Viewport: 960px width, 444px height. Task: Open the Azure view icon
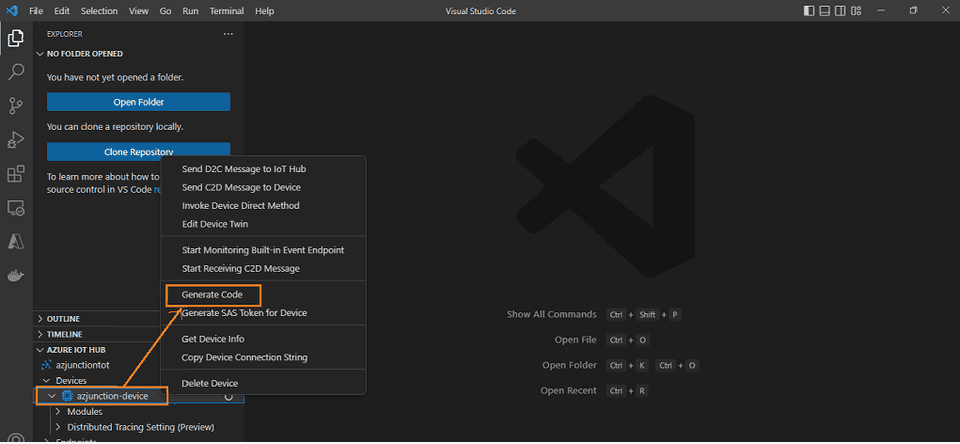click(16, 242)
